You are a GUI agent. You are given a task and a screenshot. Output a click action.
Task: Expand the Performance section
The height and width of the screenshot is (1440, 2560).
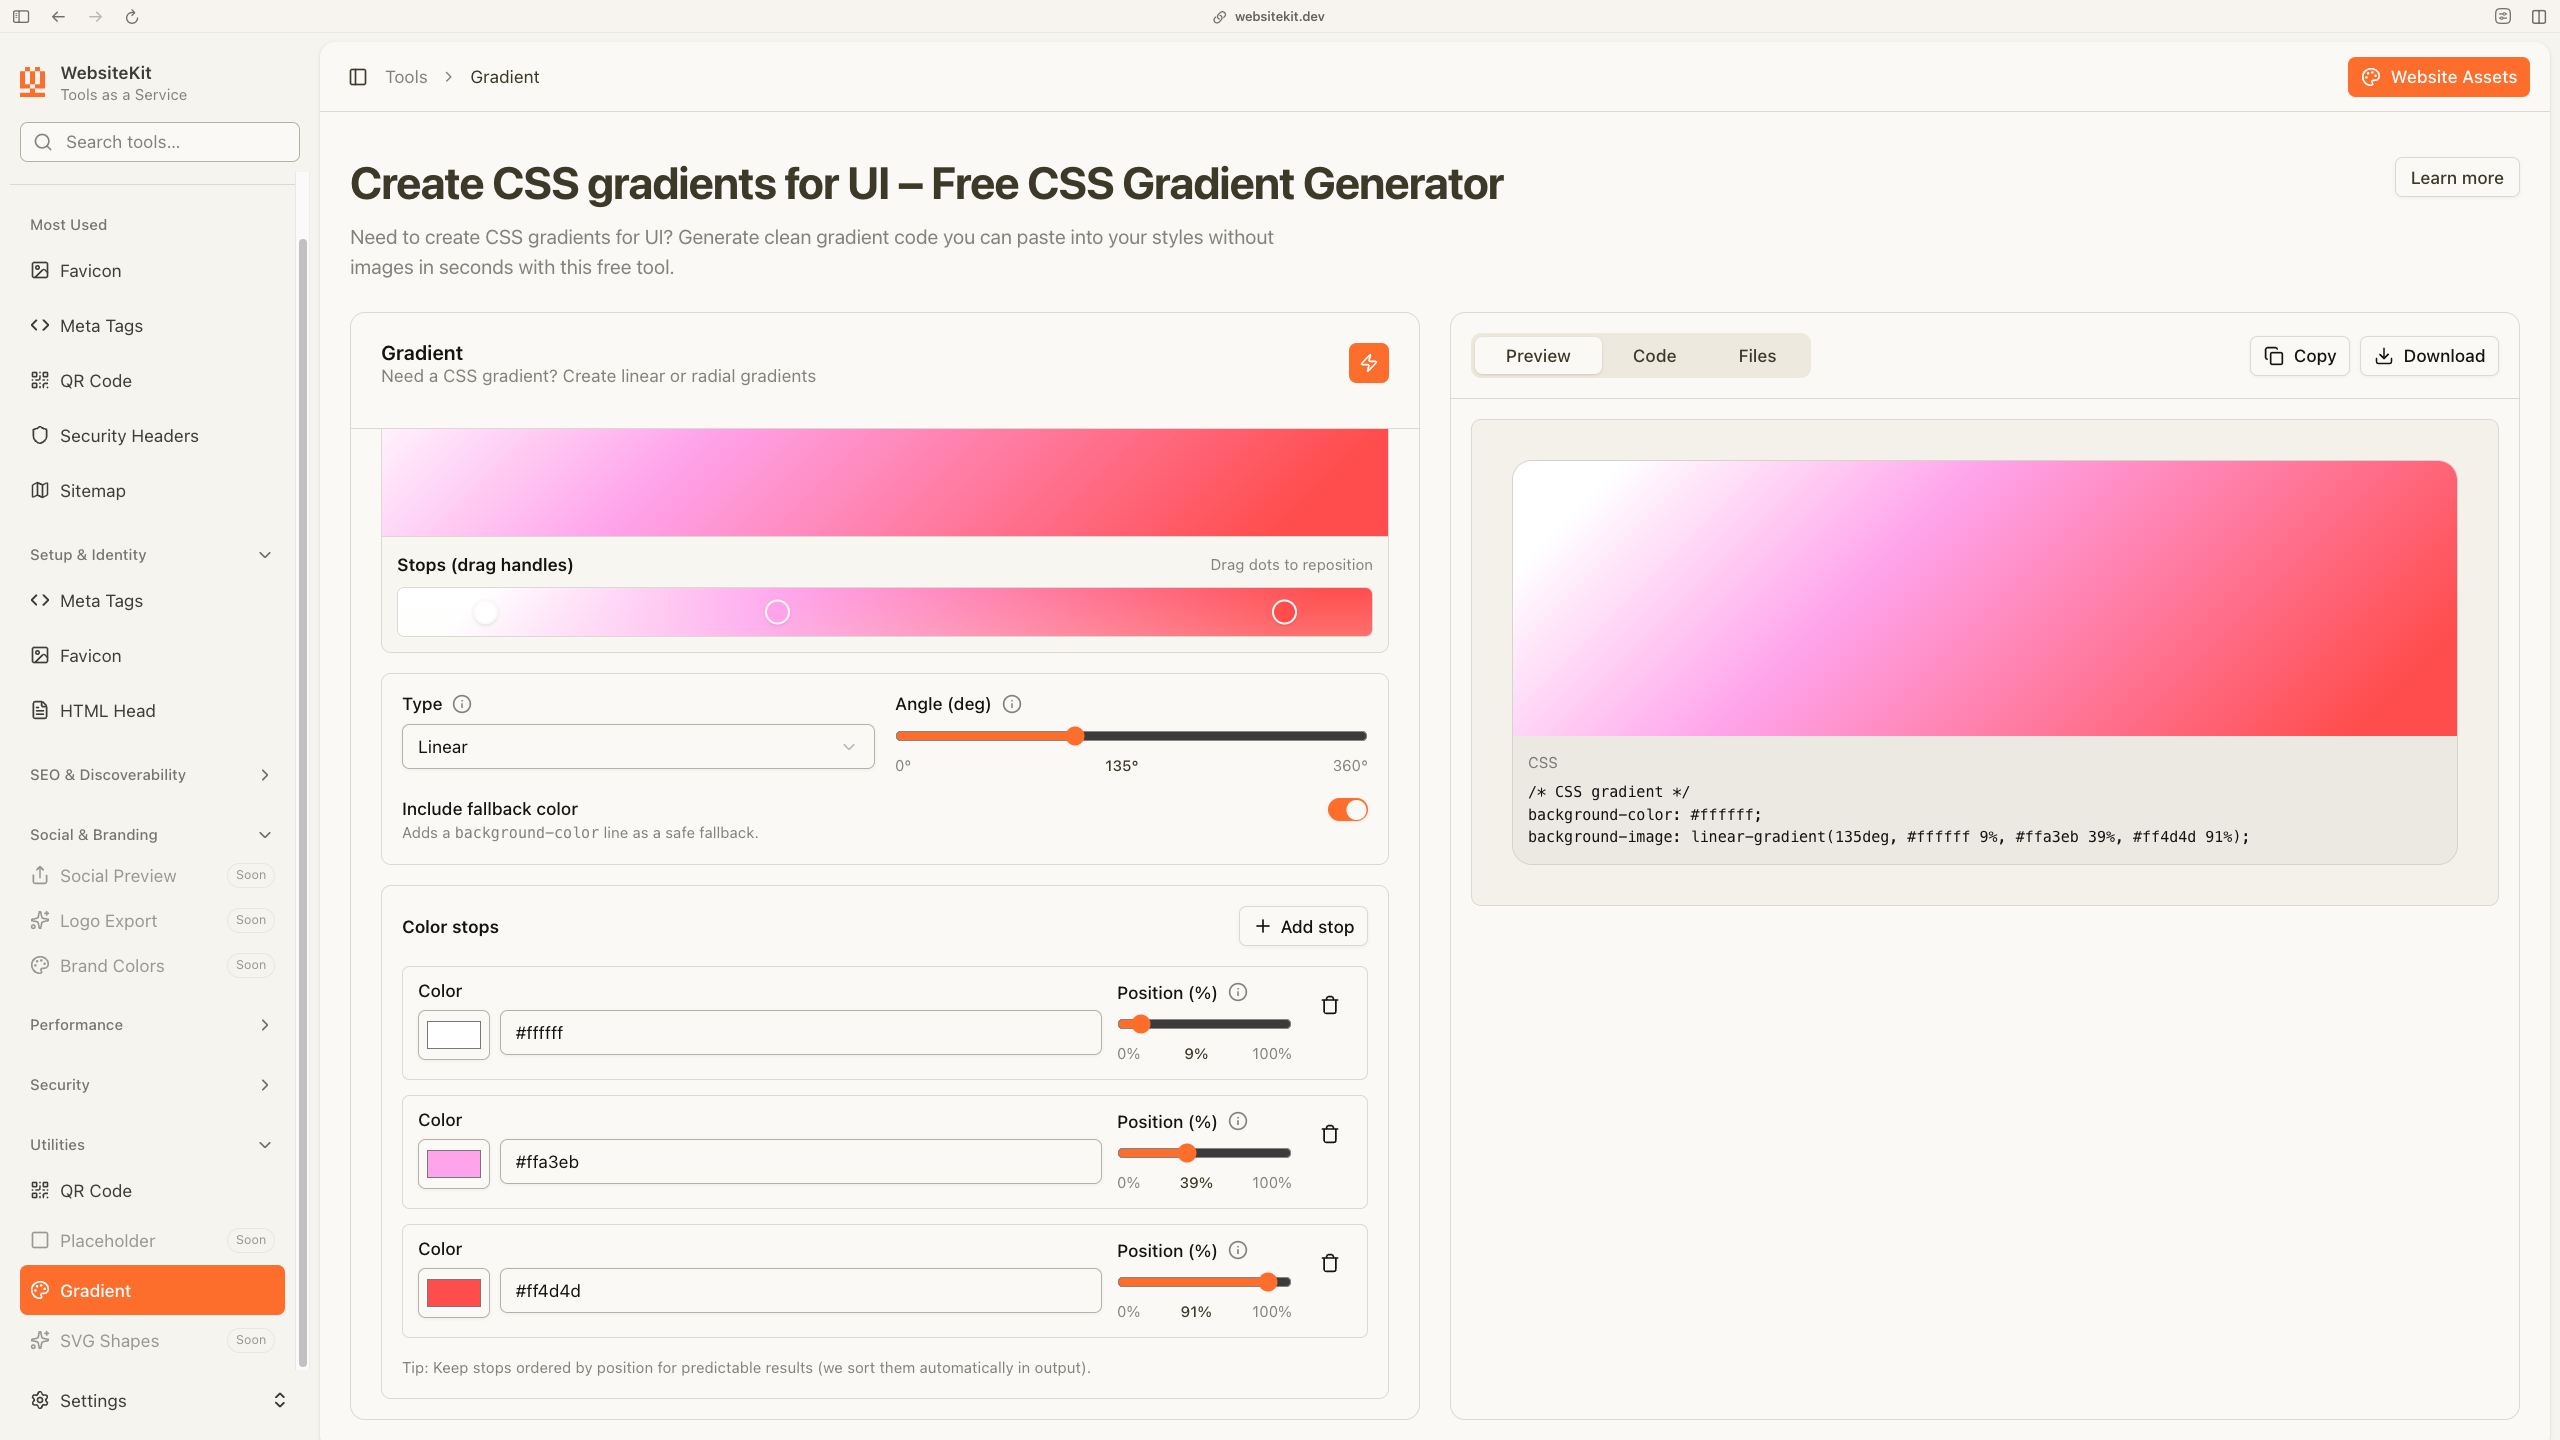pyautogui.click(x=152, y=1025)
